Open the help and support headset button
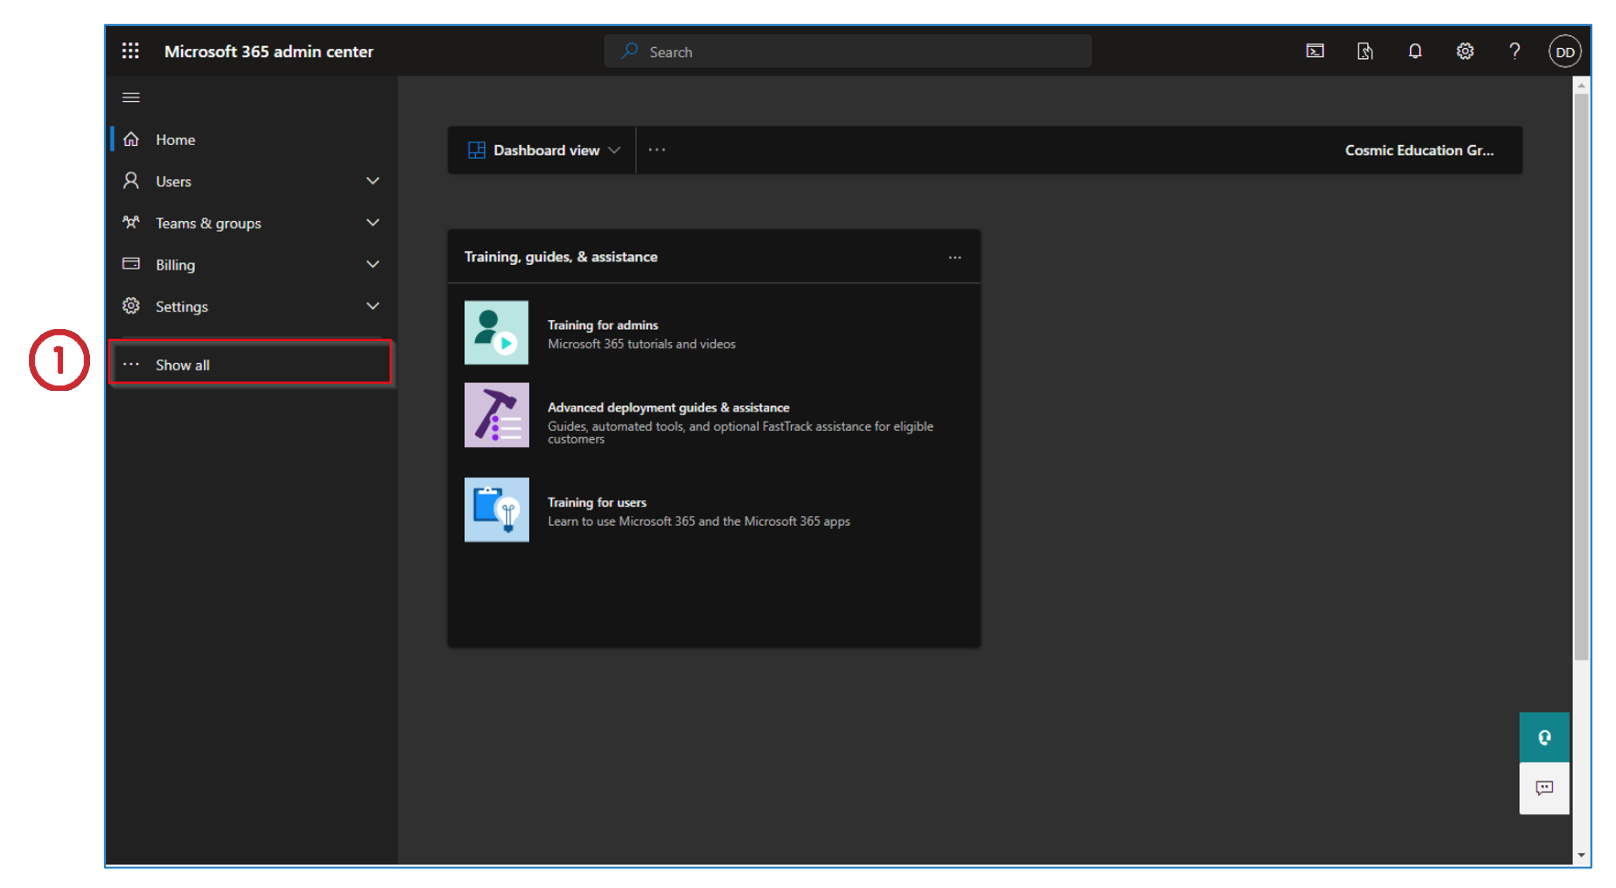This screenshot has width=1616, height=888. pos(1544,738)
